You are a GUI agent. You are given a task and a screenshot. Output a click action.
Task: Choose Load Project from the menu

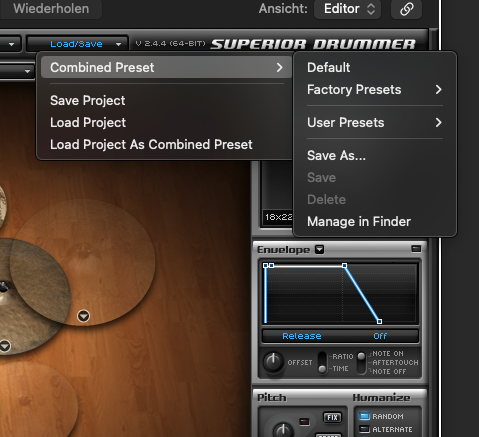point(88,123)
